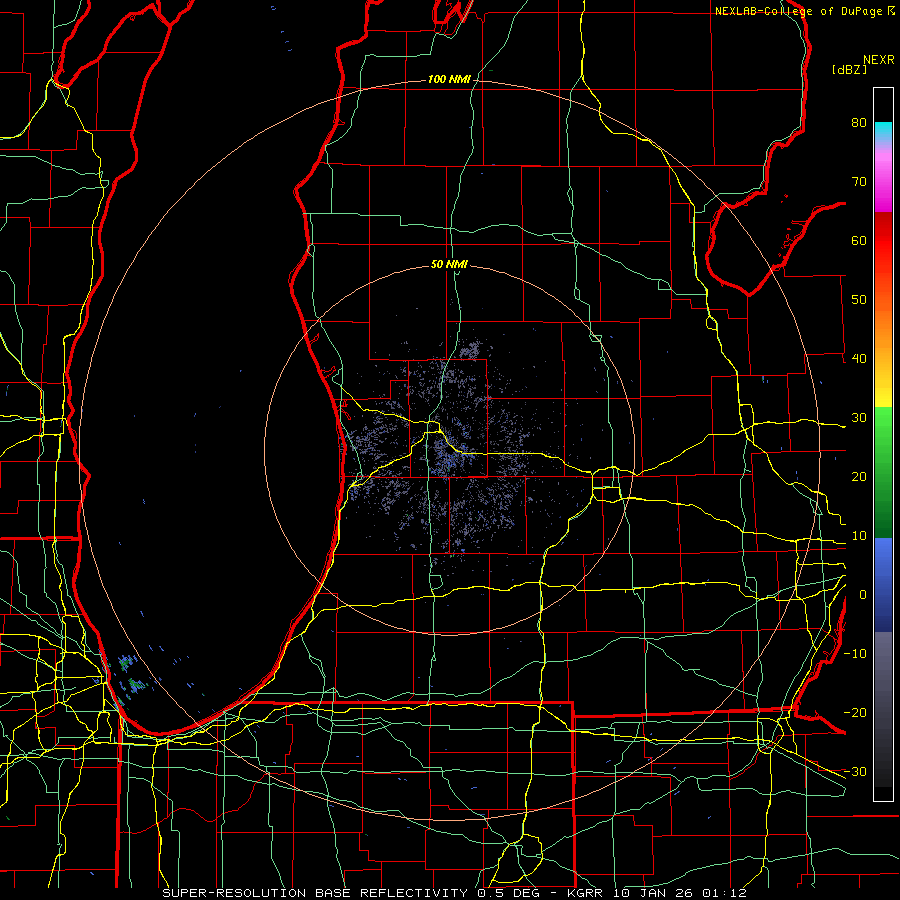Click the -20 dBZ scale label
The width and height of the screenshot is (900, 900).
[x=855, y=712]
